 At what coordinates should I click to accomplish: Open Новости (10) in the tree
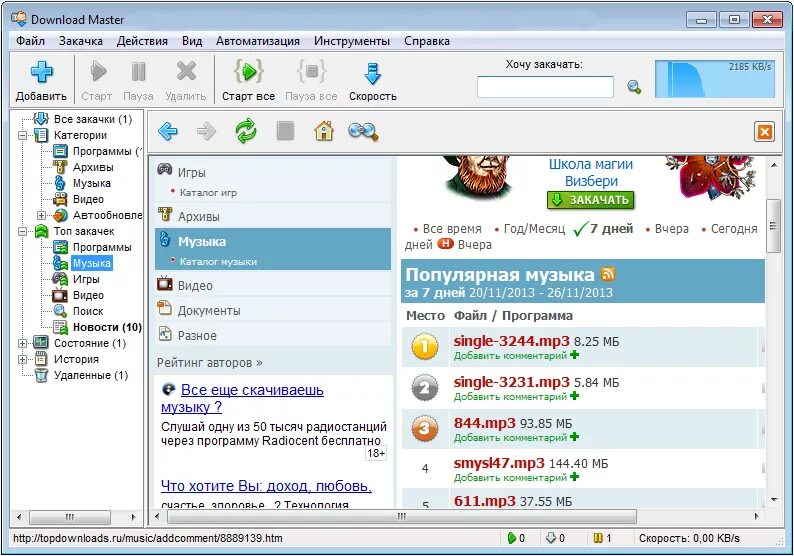[x=107, y=327]
